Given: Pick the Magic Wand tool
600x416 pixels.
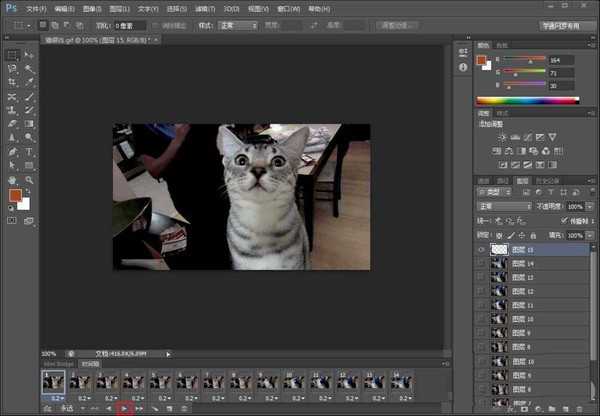Looking at the screenshot, I should pos(29,68).
